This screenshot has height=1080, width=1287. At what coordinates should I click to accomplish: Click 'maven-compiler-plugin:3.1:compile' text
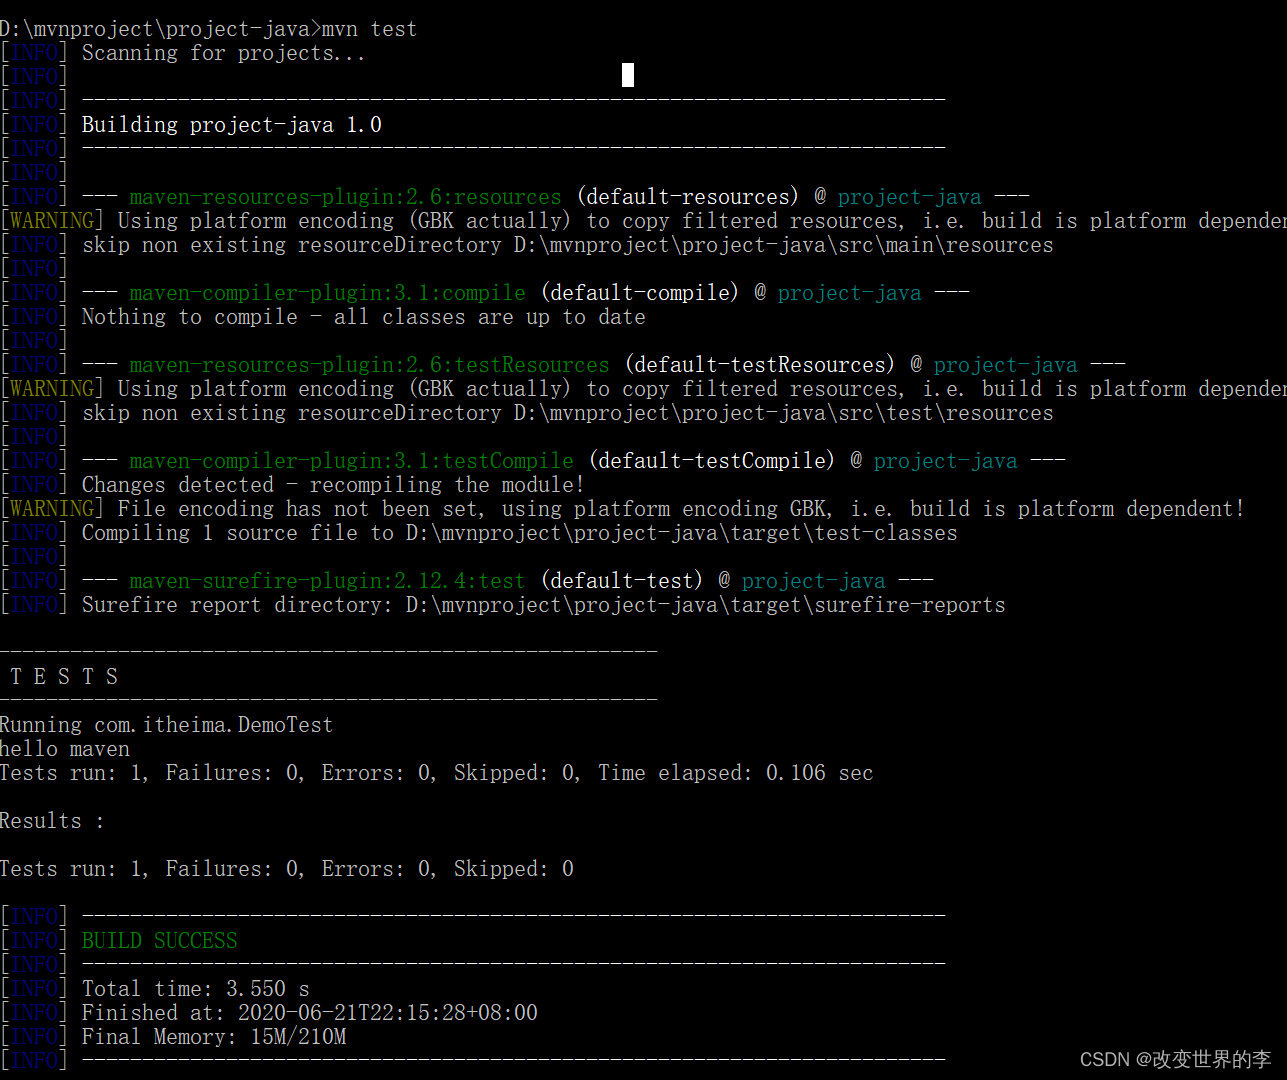(328, 293)
